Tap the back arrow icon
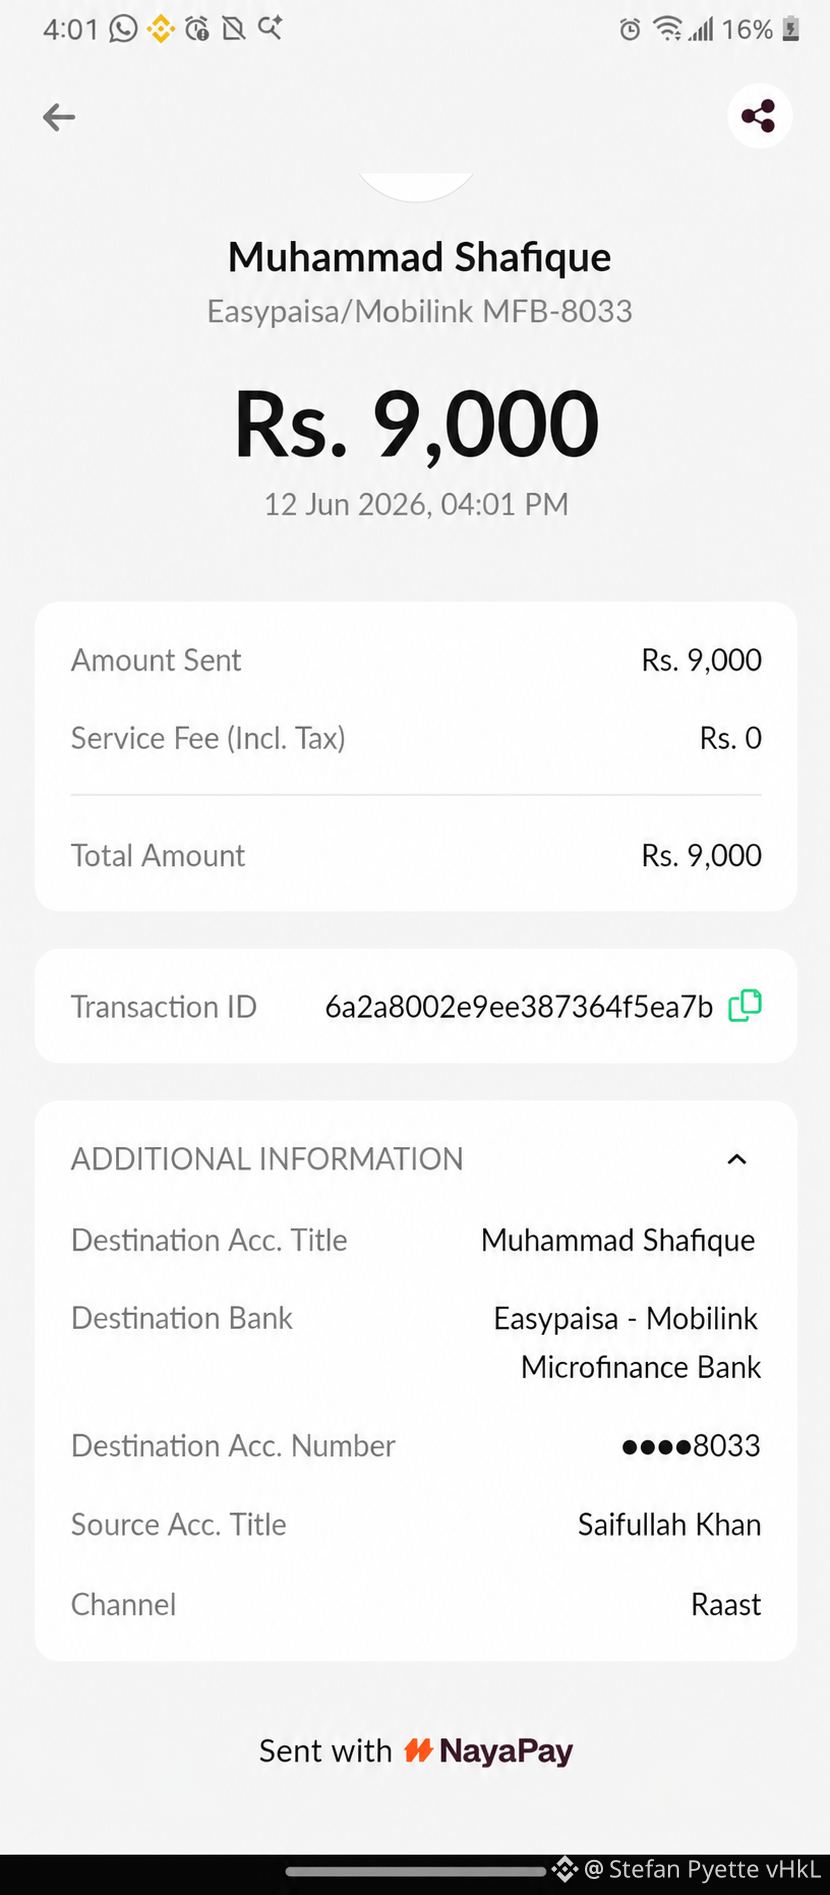Screen dimensions: 830x1895 point(59,117)
